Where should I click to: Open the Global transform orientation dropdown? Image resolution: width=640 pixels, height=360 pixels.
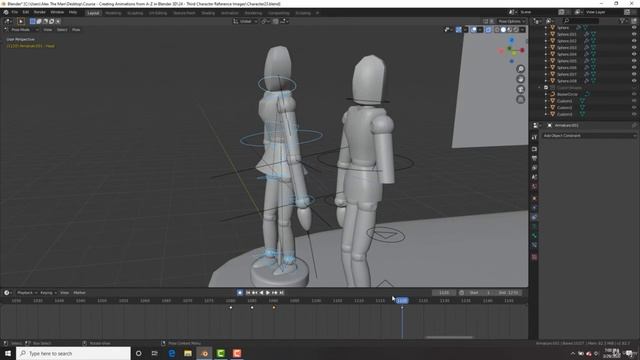(x=245, y=21)
